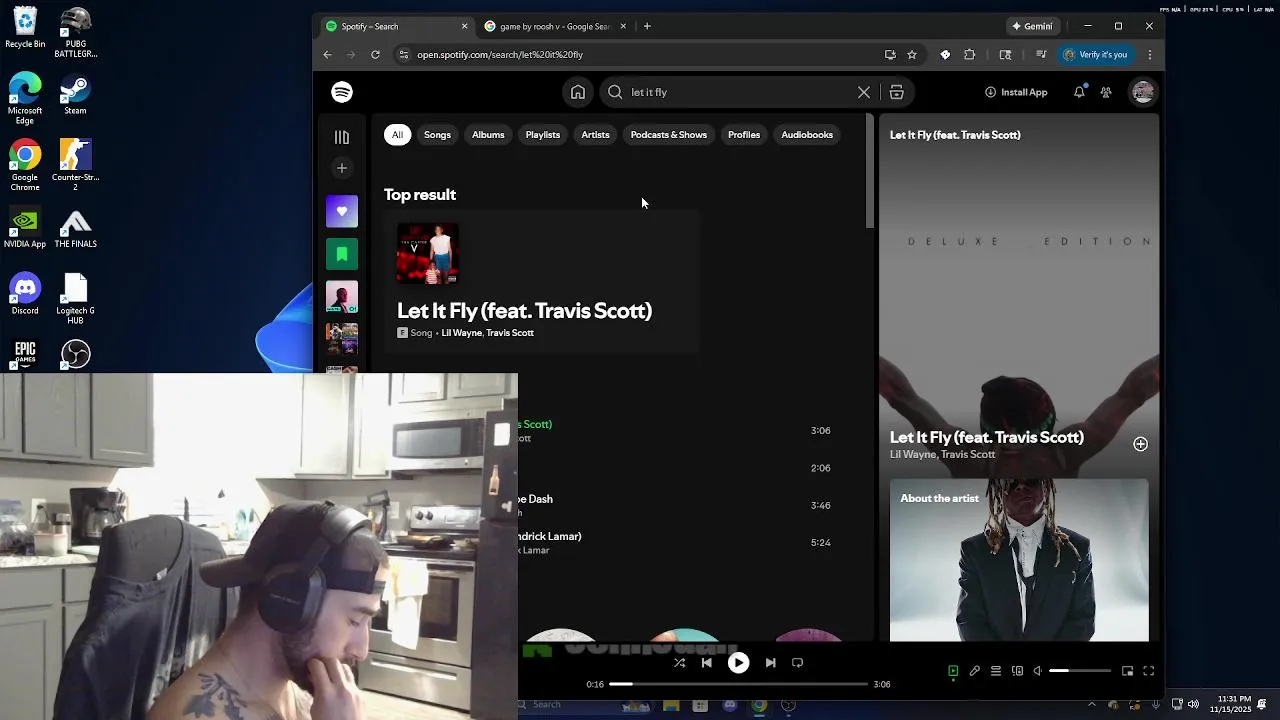Screen dimensions: 1280x720
Task: Switch to 'game by roosh v' Chrome tab
Action: pyautogui.click(x=552, y=26)
